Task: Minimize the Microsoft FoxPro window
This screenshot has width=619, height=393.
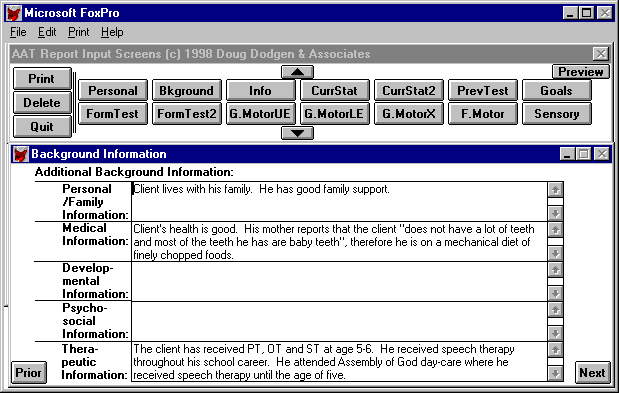Action: click(x=570, y=13)
